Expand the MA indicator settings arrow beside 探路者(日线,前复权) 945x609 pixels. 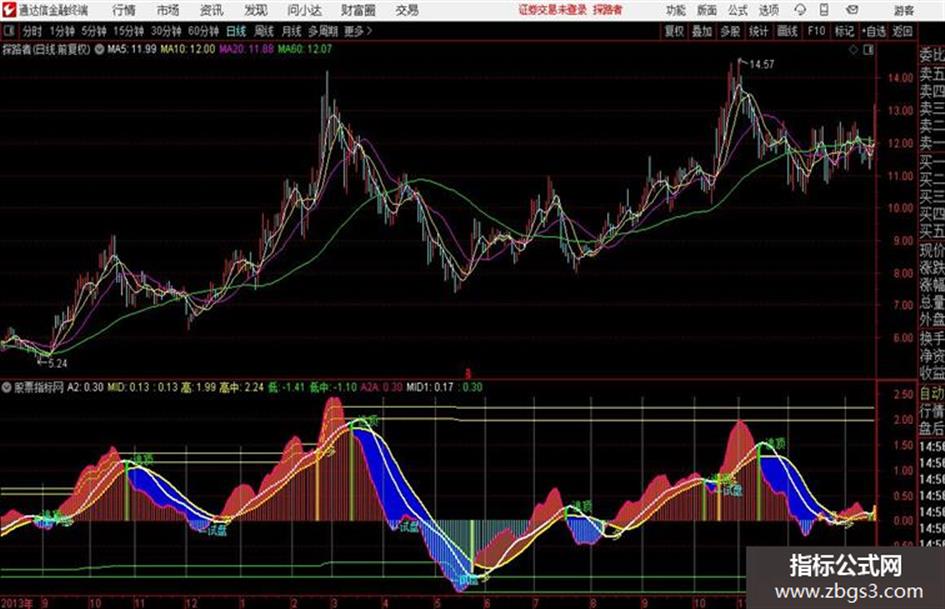click(99, 49)
